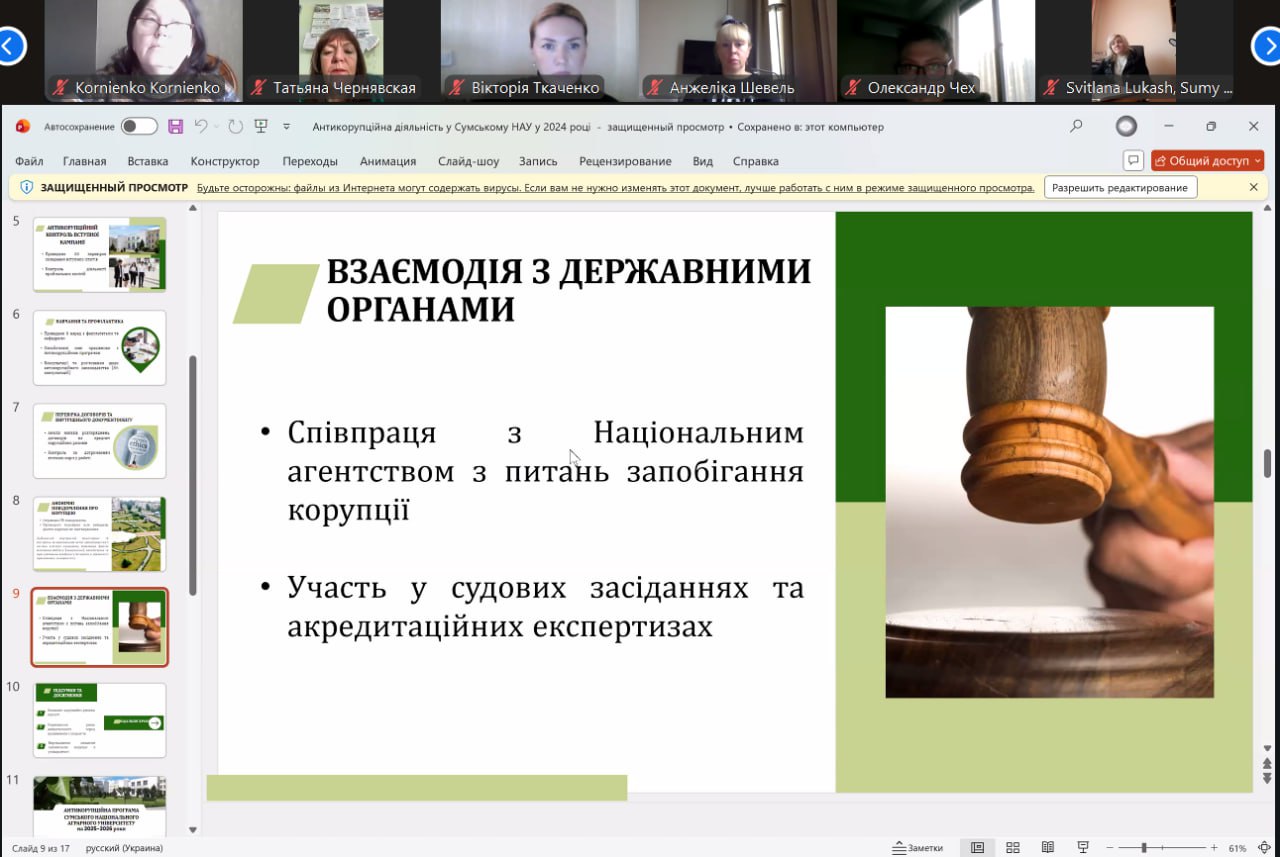Fit slide to current window icon
The image size is (1280, 857).
click(x=1265, y=848)
